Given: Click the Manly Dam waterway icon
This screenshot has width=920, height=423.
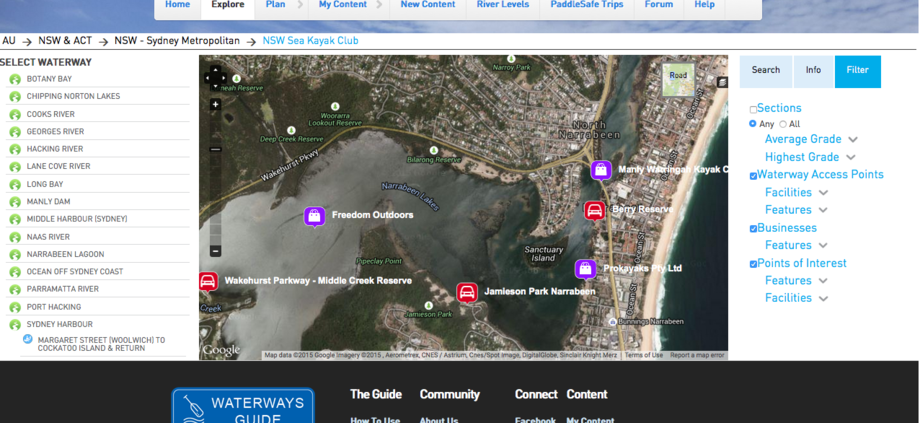Looking at the screenshot, I should click(x=15, y=202).
